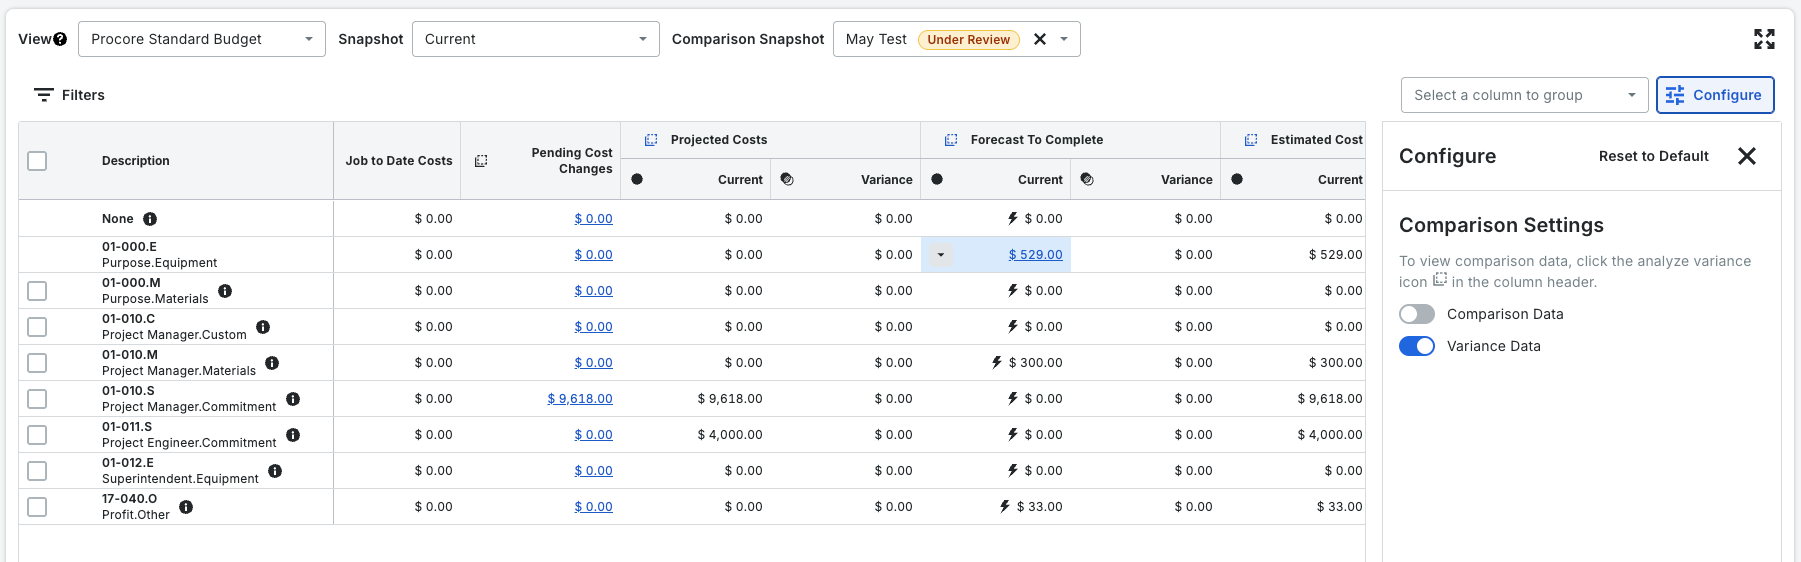Enable the Comparison Data toggle

coord(1417,314)
